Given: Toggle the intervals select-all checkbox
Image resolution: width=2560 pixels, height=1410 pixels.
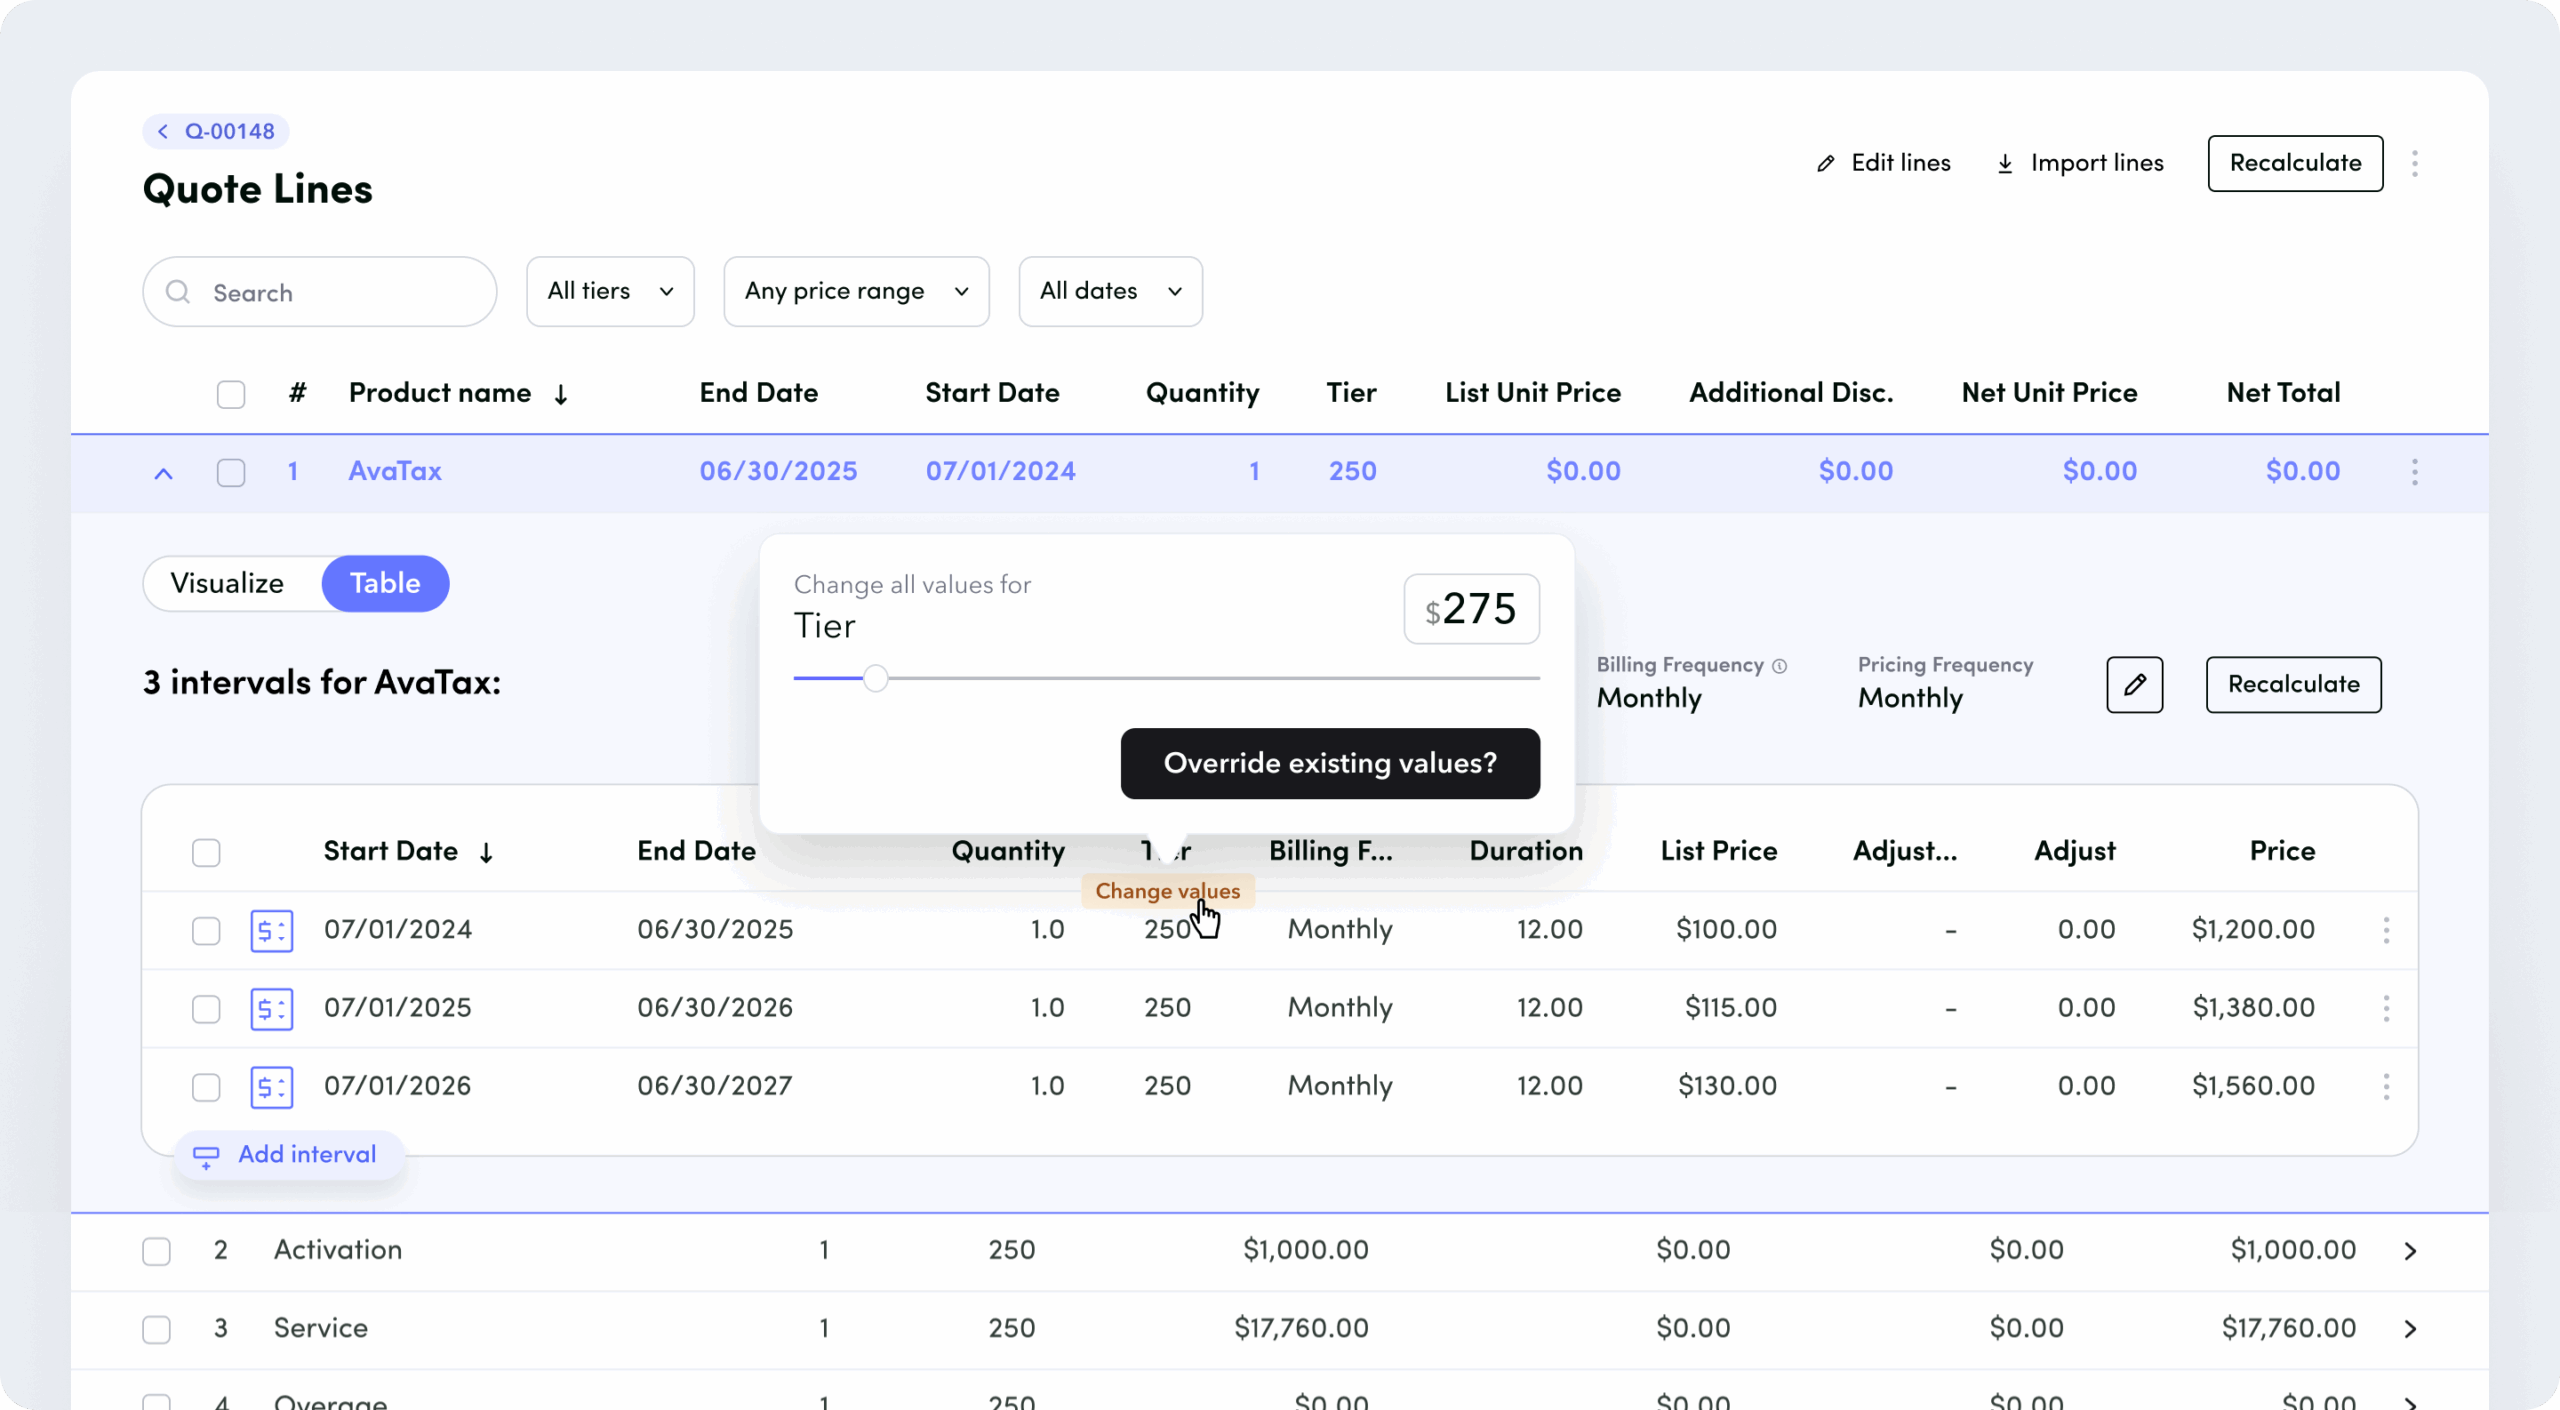Looking at the screenshot, I should (x=206, y=852).
